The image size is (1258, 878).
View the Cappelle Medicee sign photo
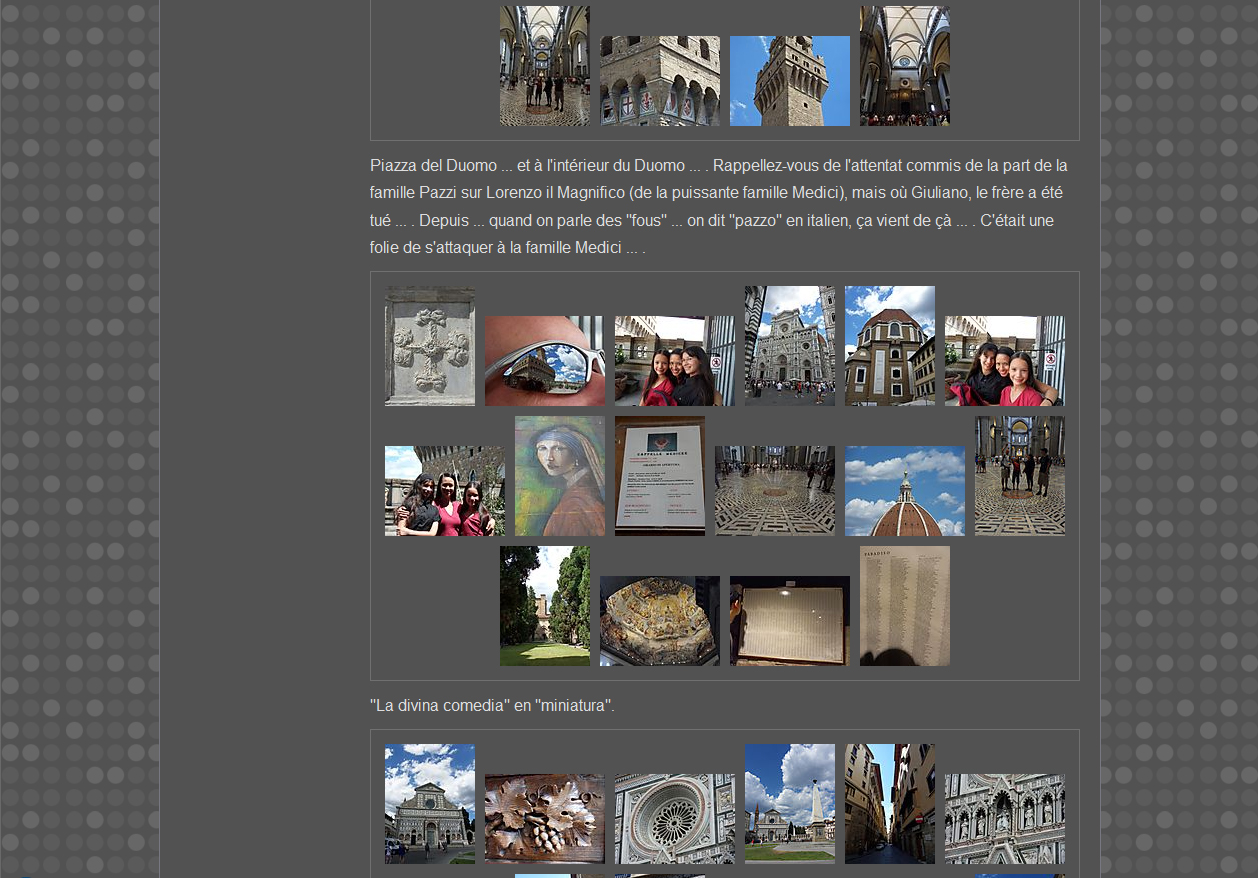659,476
